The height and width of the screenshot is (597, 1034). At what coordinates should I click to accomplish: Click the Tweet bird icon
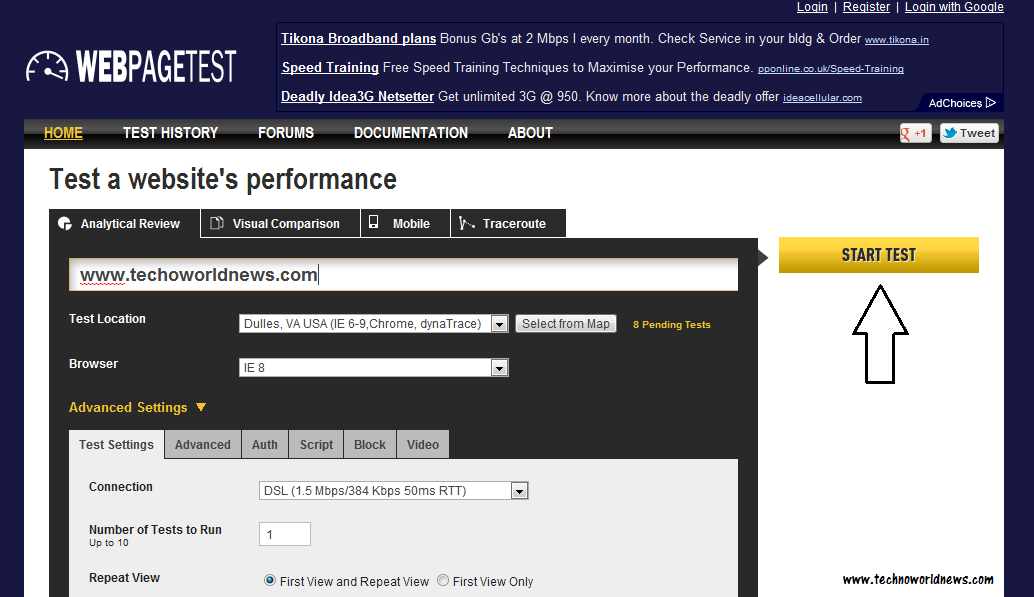tap(950, 132)
